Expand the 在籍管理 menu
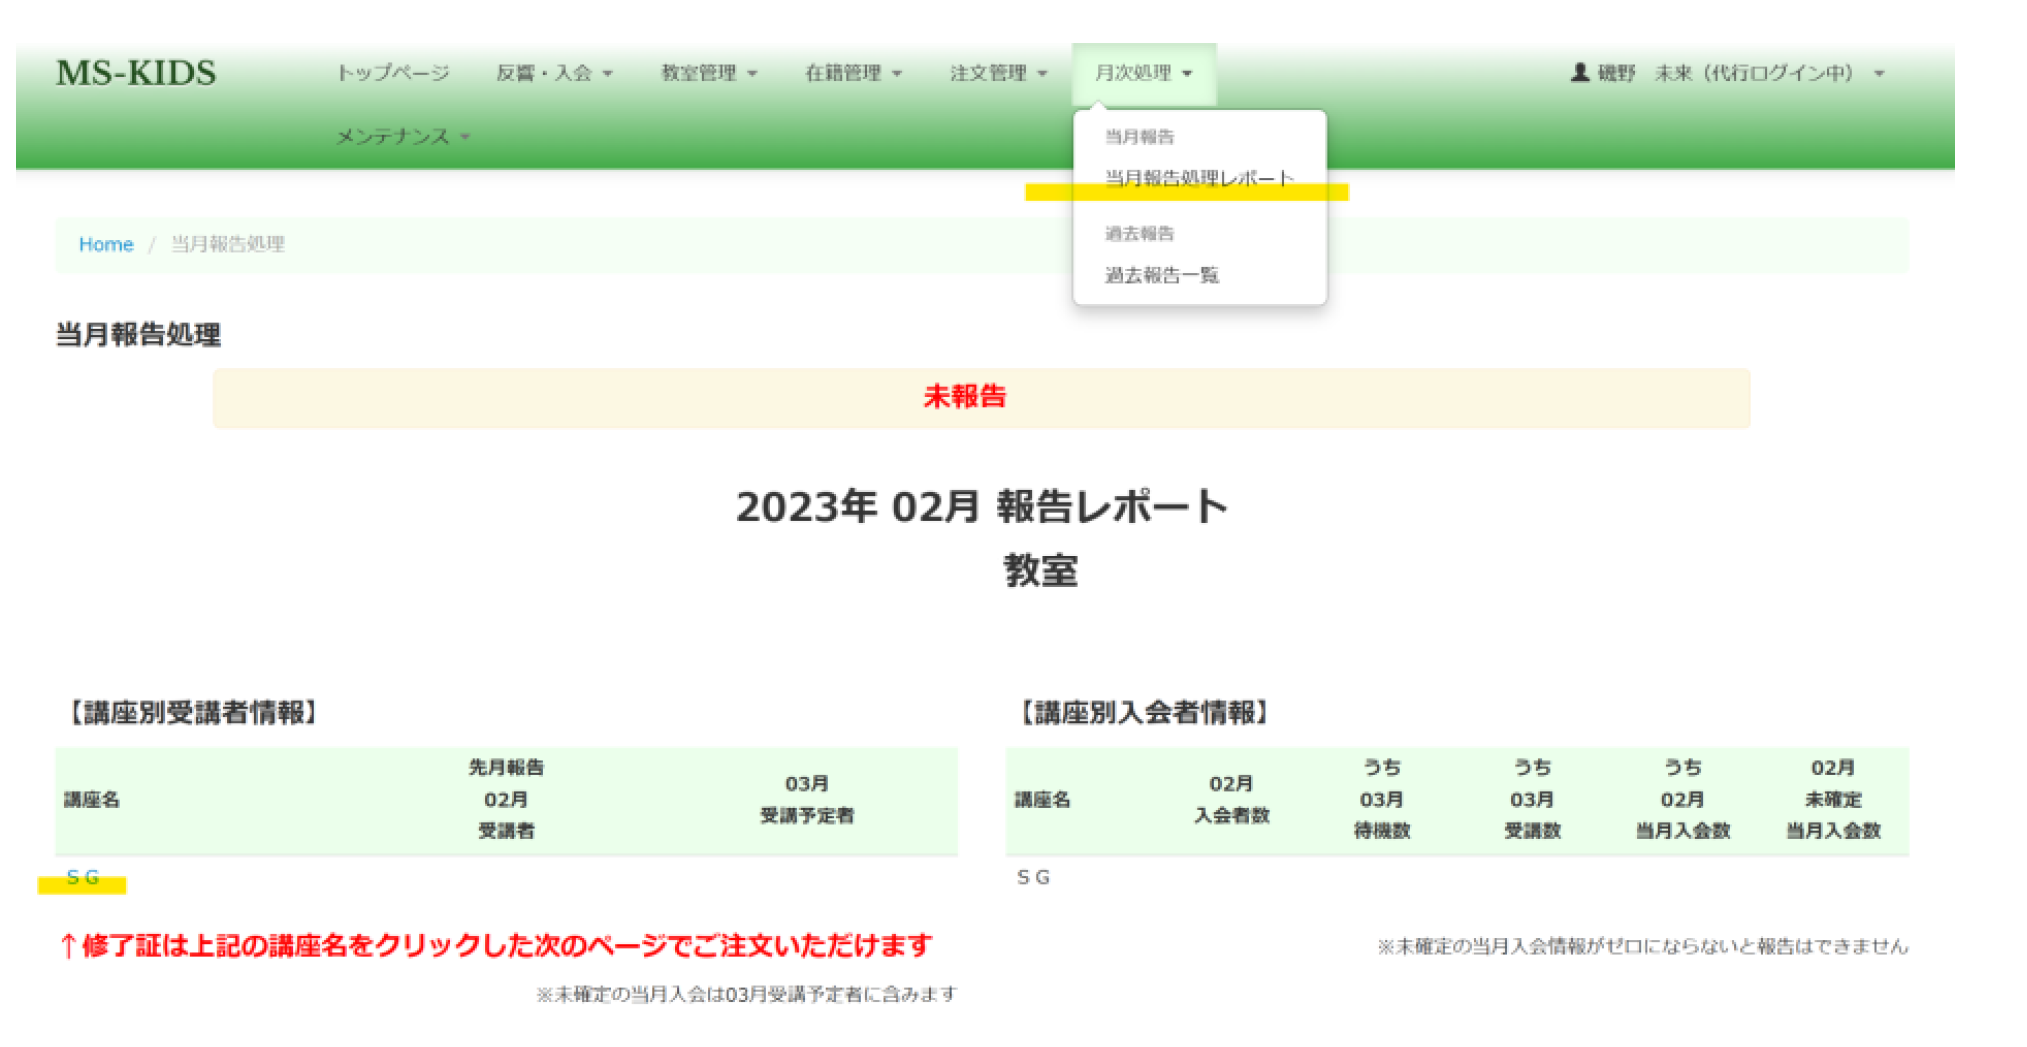2027x1047 pixels. pyautogui.click(x=853, y=73)
